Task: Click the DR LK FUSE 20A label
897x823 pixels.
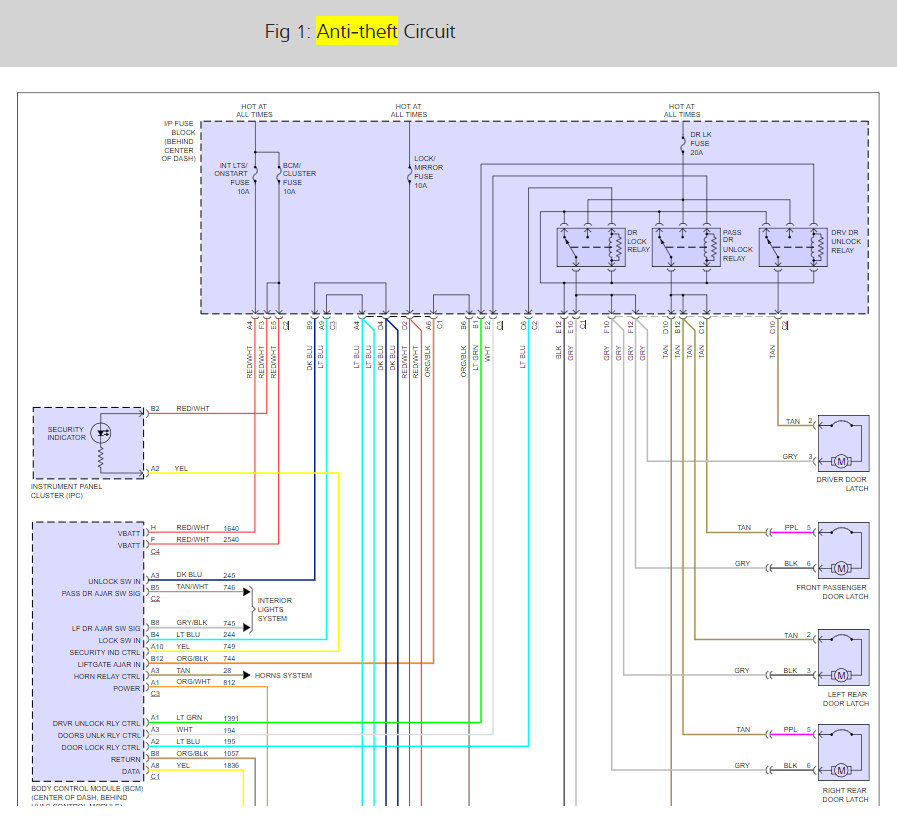Action: coord(700,144)
